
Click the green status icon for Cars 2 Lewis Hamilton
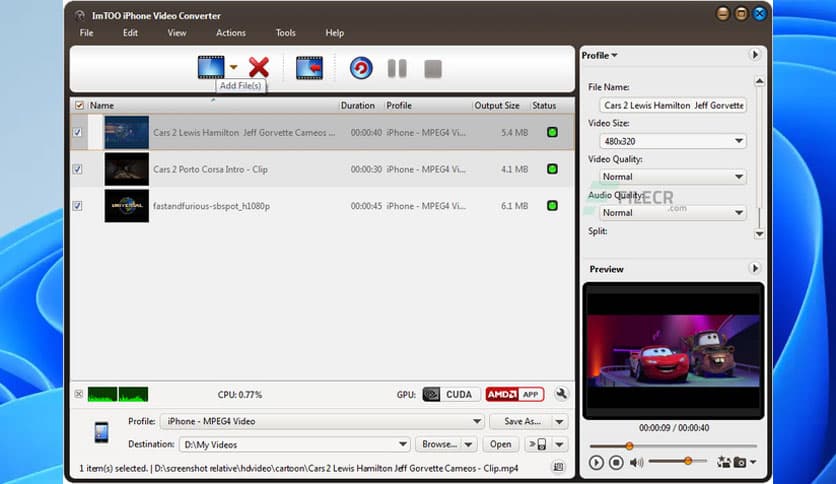(x=552, y=132)
